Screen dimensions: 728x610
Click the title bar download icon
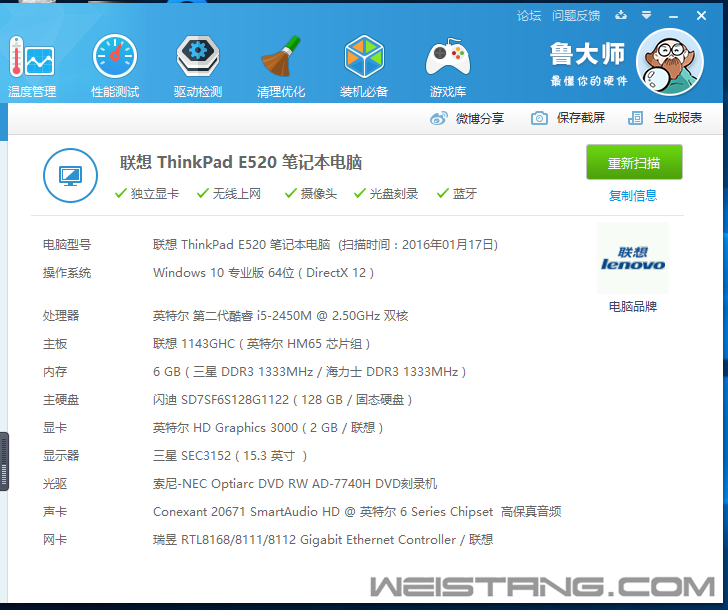622,15
